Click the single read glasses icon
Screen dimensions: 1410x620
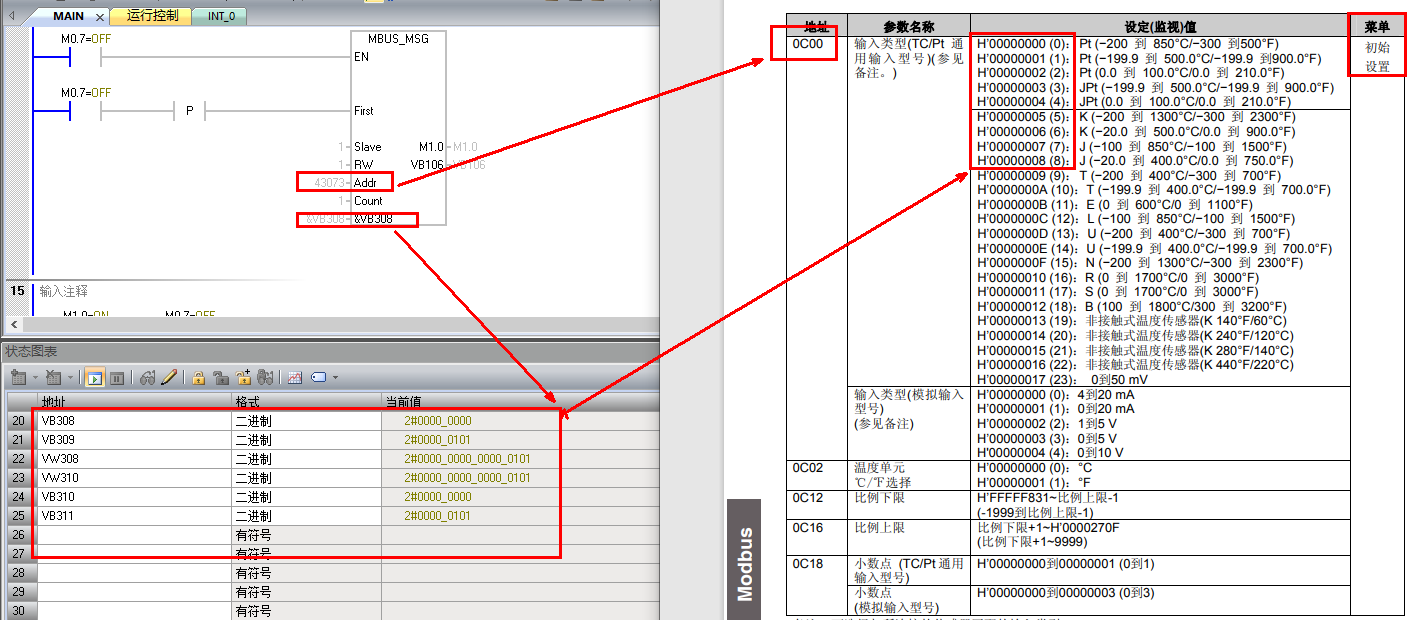[148, 378]
